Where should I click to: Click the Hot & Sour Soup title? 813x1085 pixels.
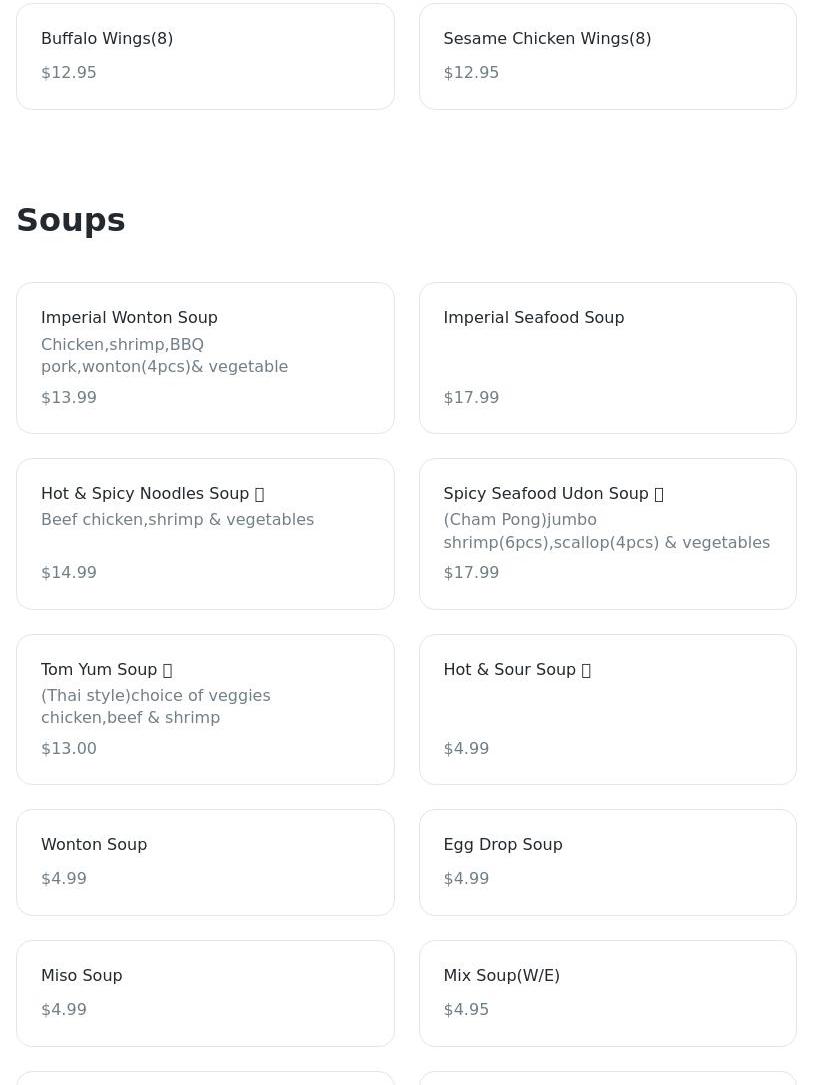509,670
